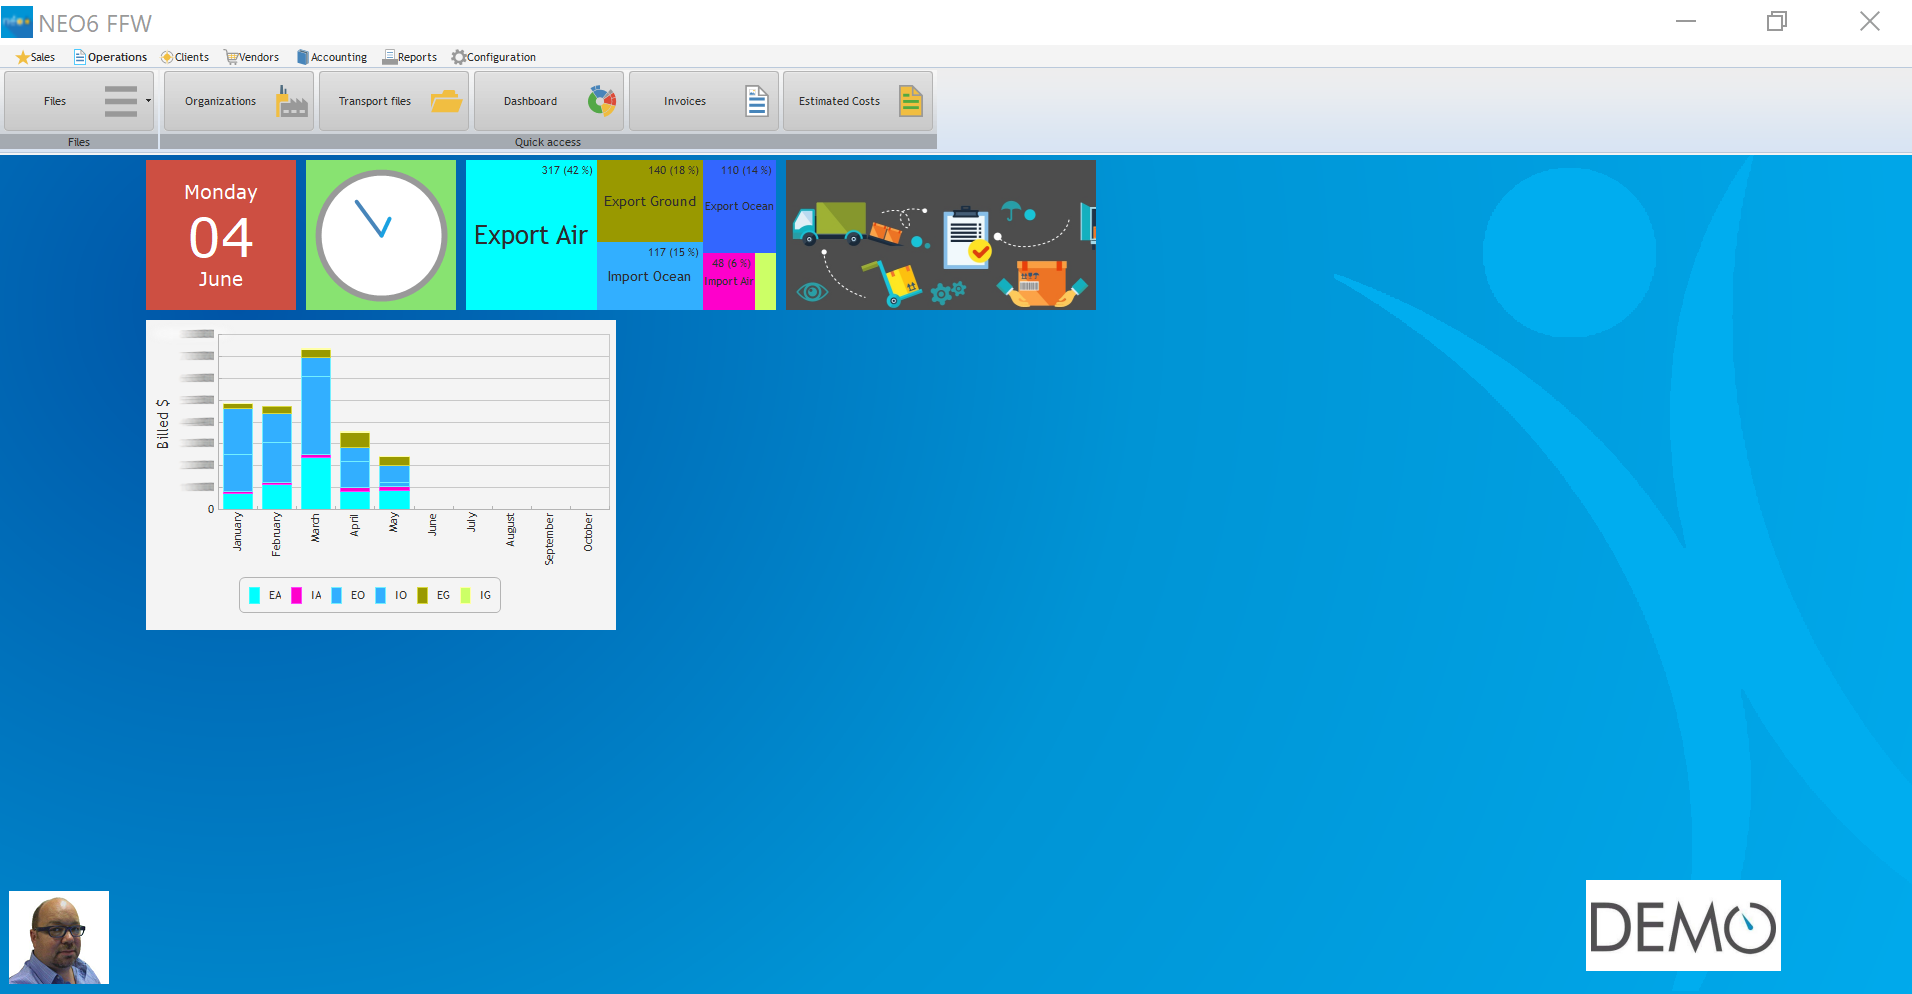Screen dimensions: 1912x994
Task: Click the Transport files folder icon
Action: 446,101
